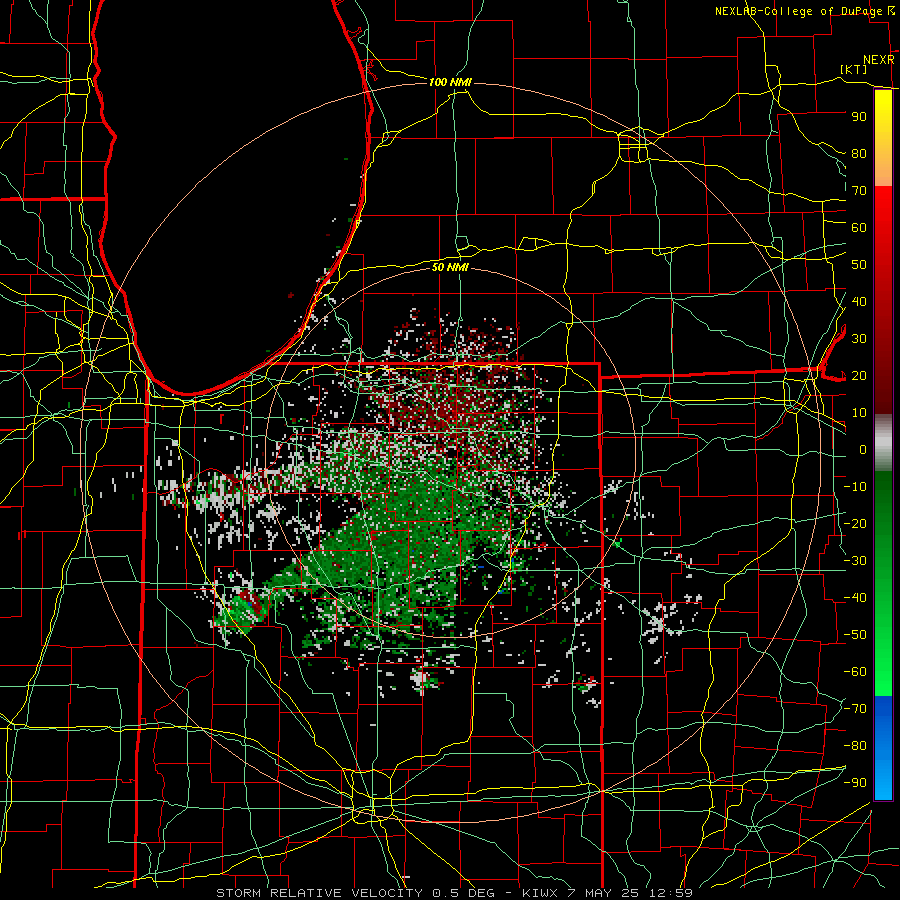Click the -30 value on velocity scale

click(855, 561)
